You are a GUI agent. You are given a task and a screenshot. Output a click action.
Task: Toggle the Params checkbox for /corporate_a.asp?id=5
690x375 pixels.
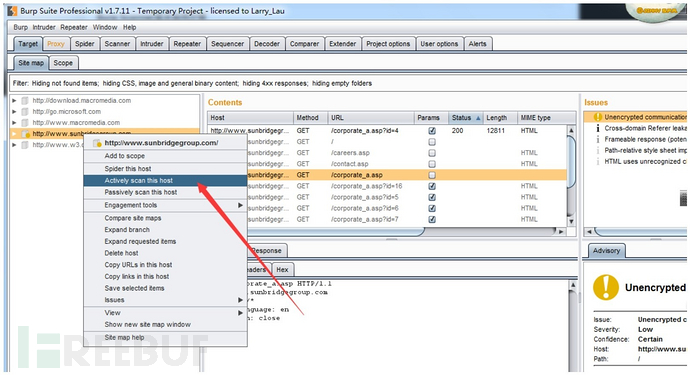click(x=432, y=197)
